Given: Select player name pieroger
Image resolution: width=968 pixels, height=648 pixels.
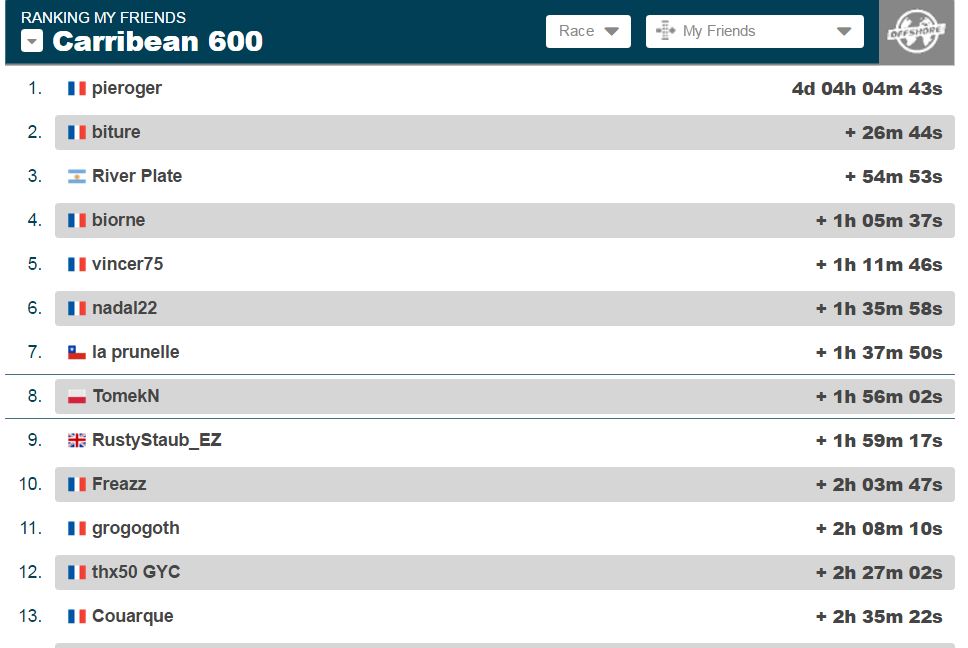Looking at the screenshot, I should 127,89.
